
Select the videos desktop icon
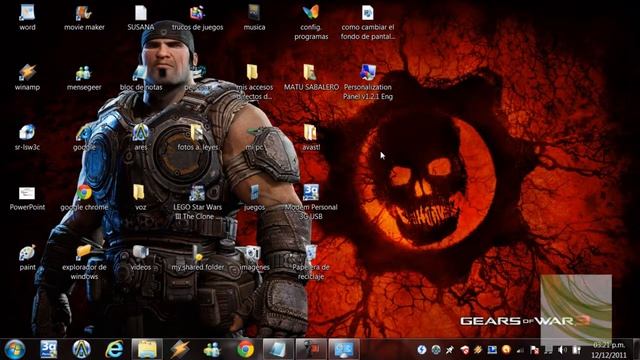coord(141,258)
